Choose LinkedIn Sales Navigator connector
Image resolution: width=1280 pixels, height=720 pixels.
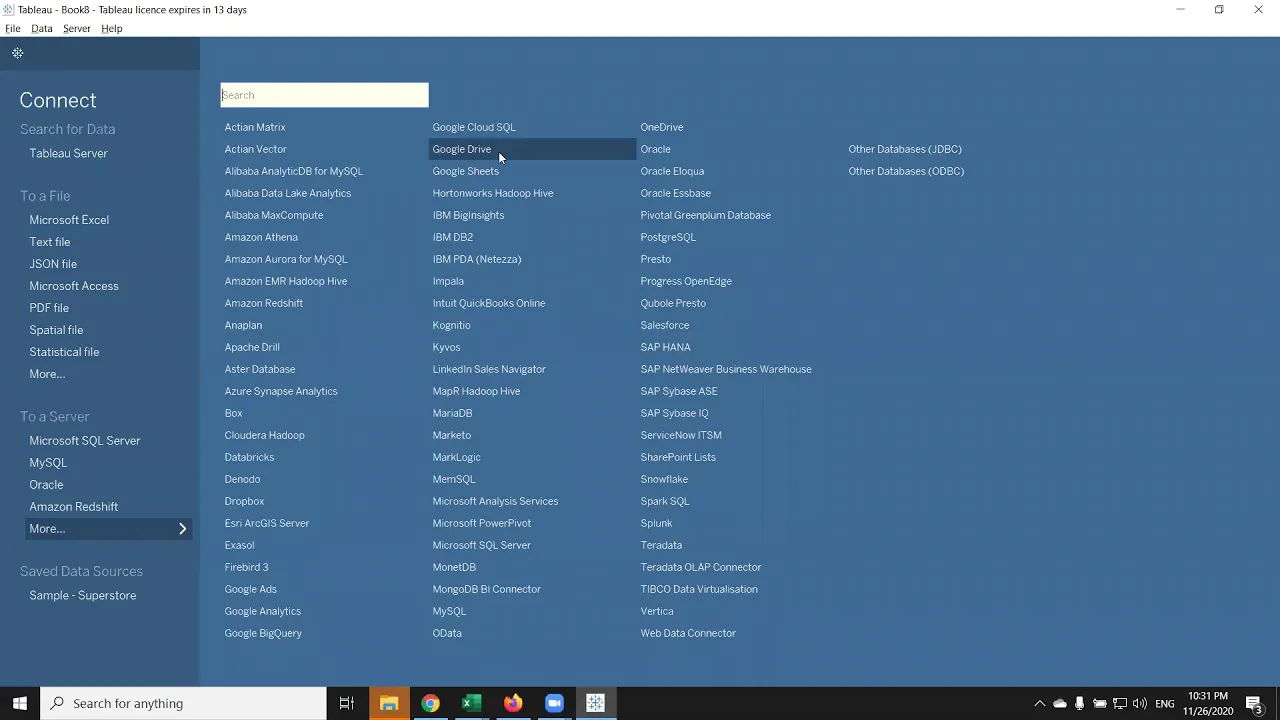click(x=489, y=369)
